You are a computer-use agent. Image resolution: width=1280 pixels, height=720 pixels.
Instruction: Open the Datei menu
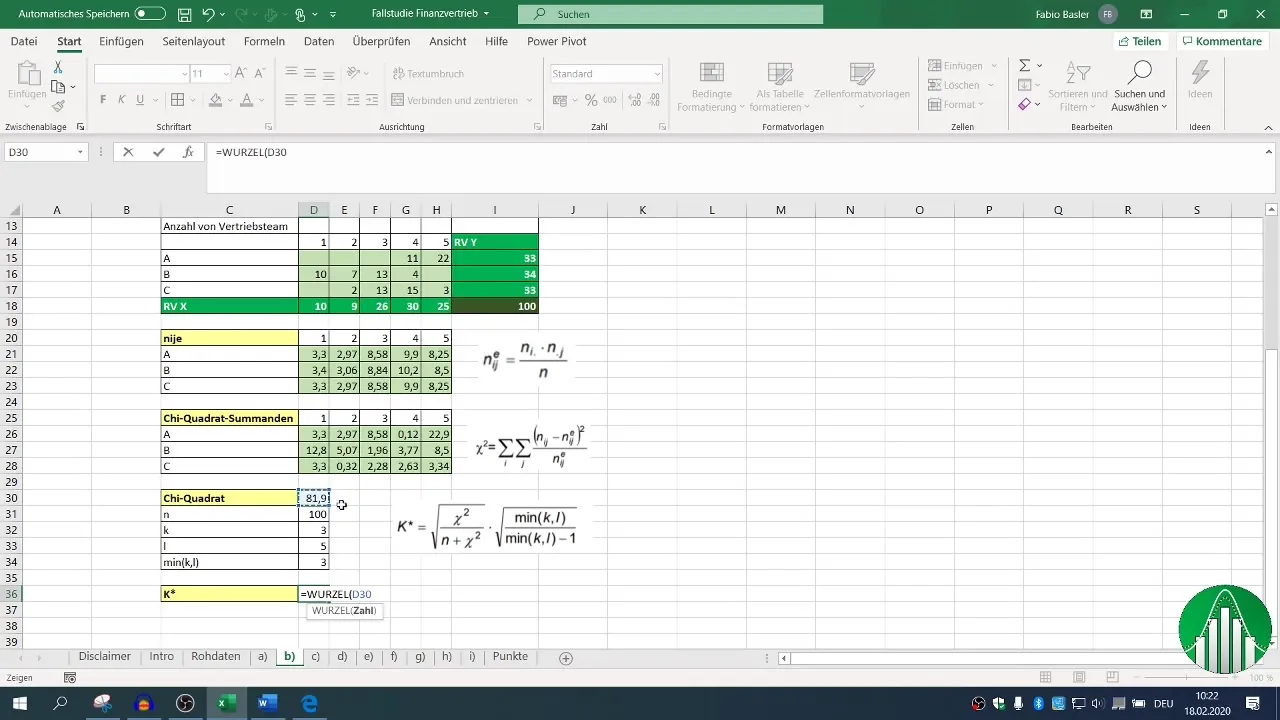24,41
